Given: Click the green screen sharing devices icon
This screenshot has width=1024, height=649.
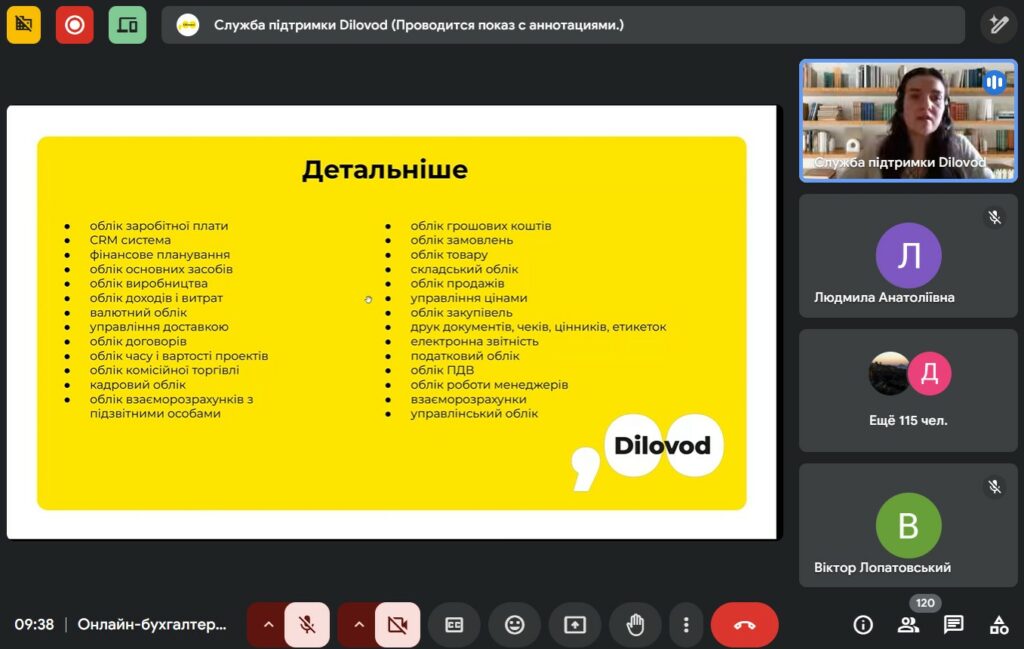Looking at the screenshot, I should point(127,25).
